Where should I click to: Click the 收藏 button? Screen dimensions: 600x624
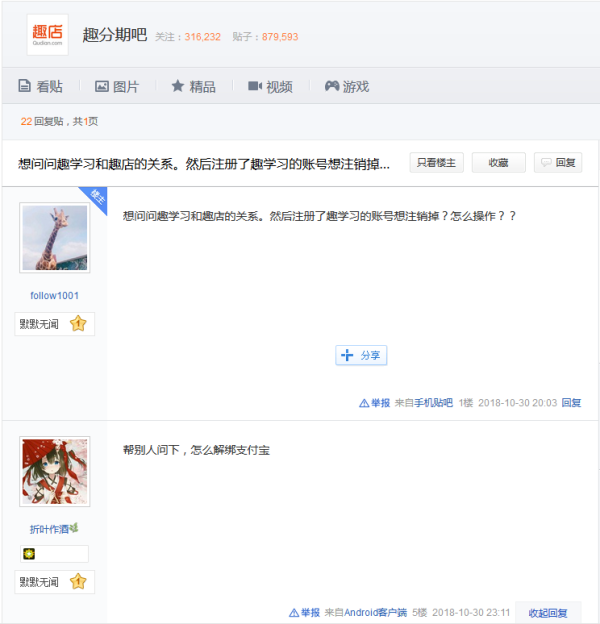[499, 162]
